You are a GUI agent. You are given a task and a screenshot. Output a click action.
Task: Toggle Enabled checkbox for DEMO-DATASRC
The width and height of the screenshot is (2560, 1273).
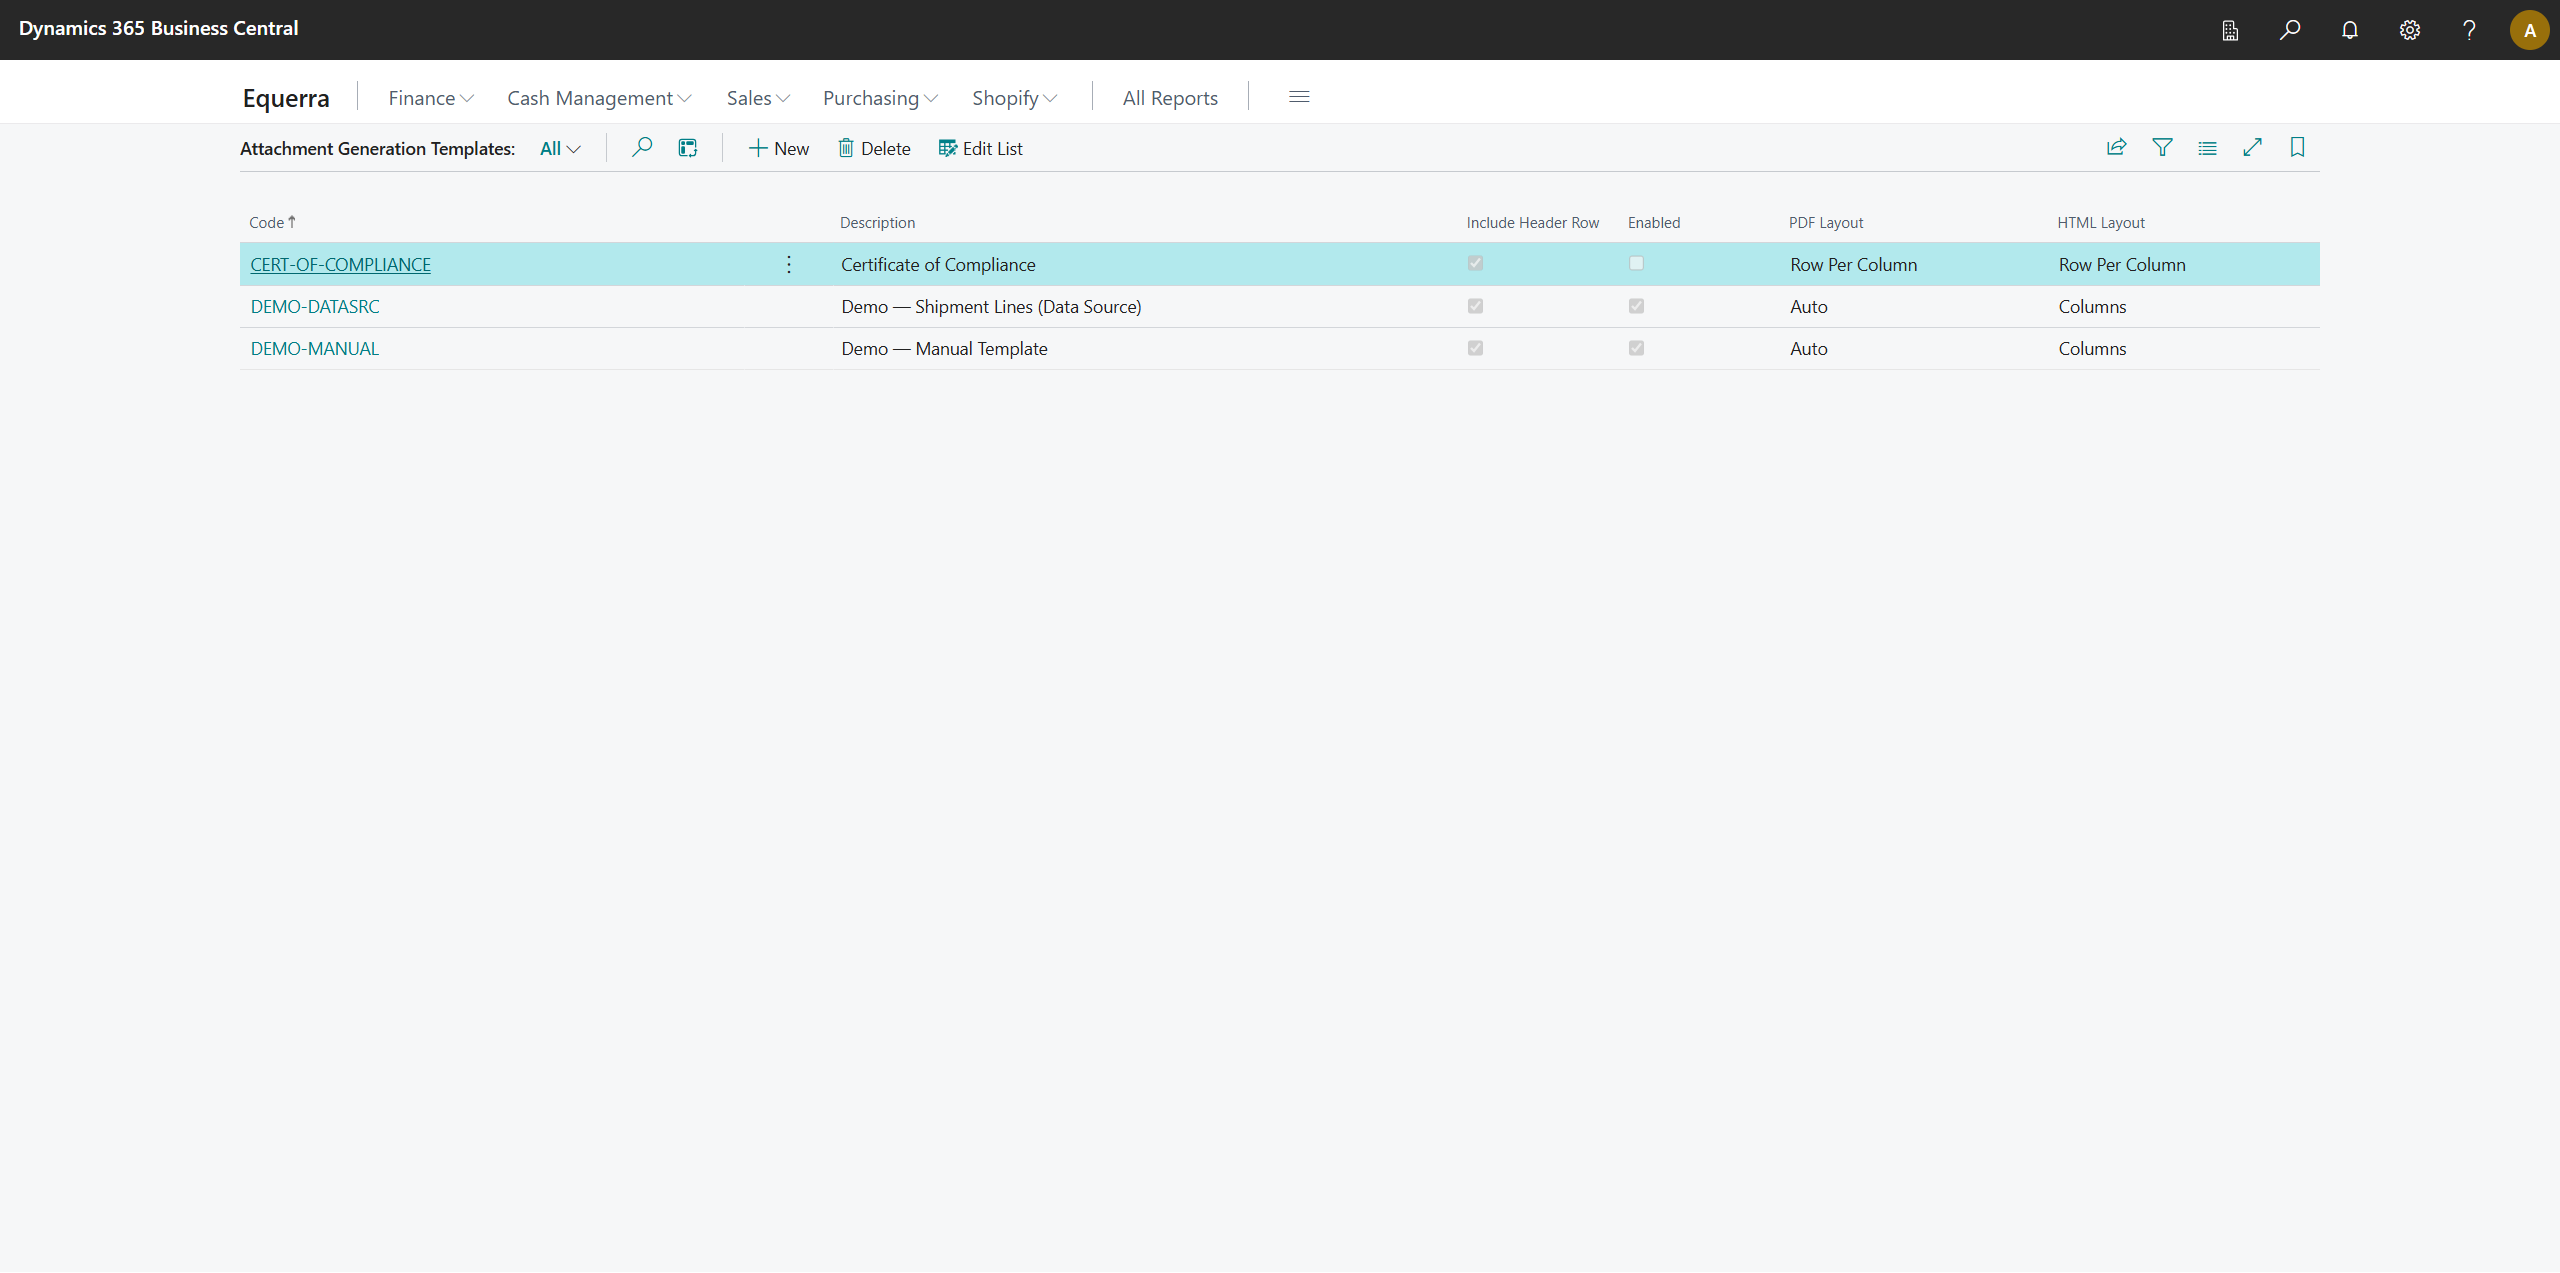[x=1636, y=306]
